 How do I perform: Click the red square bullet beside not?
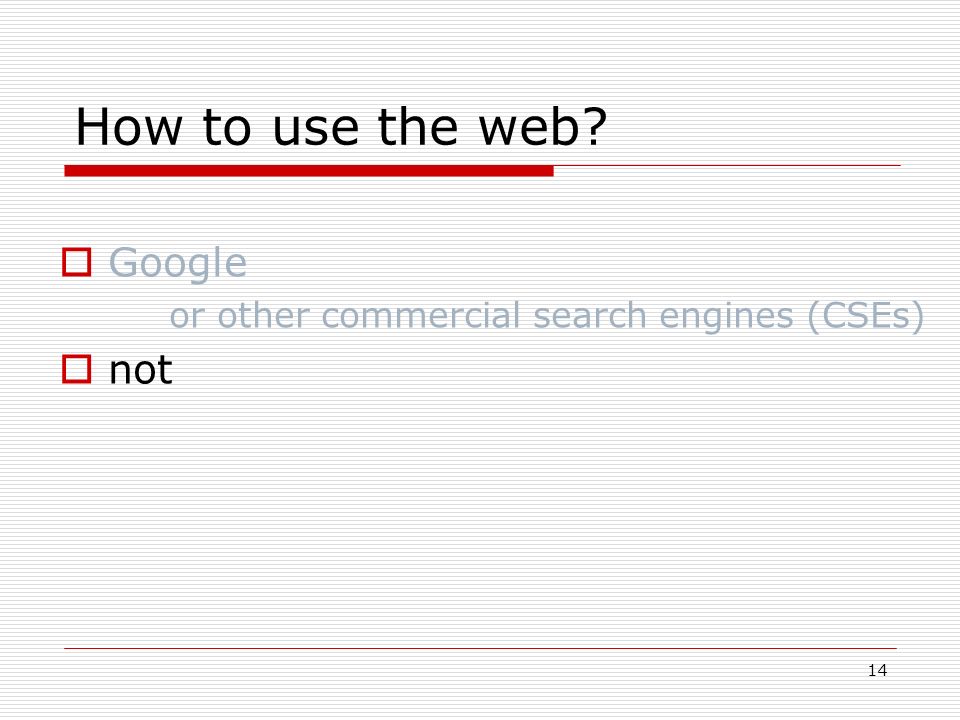77,369
